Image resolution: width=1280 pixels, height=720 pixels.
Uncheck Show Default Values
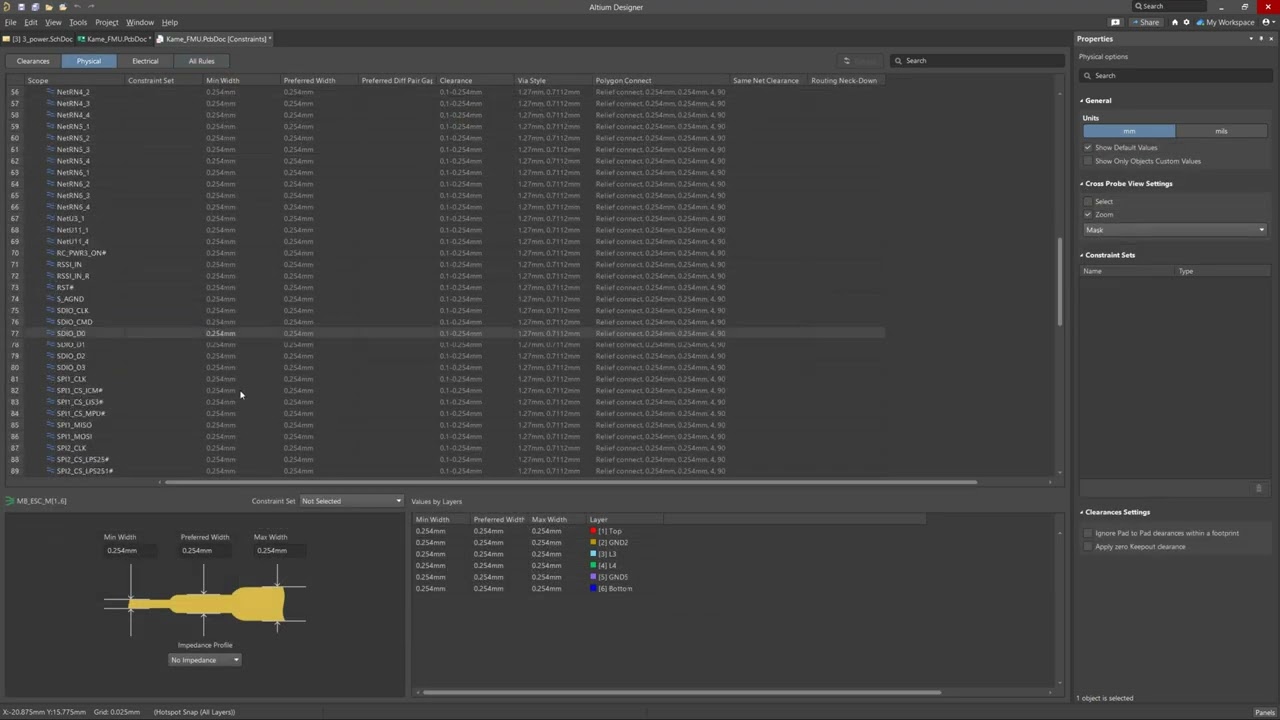pyautogui.click(x=1088, y=148)
